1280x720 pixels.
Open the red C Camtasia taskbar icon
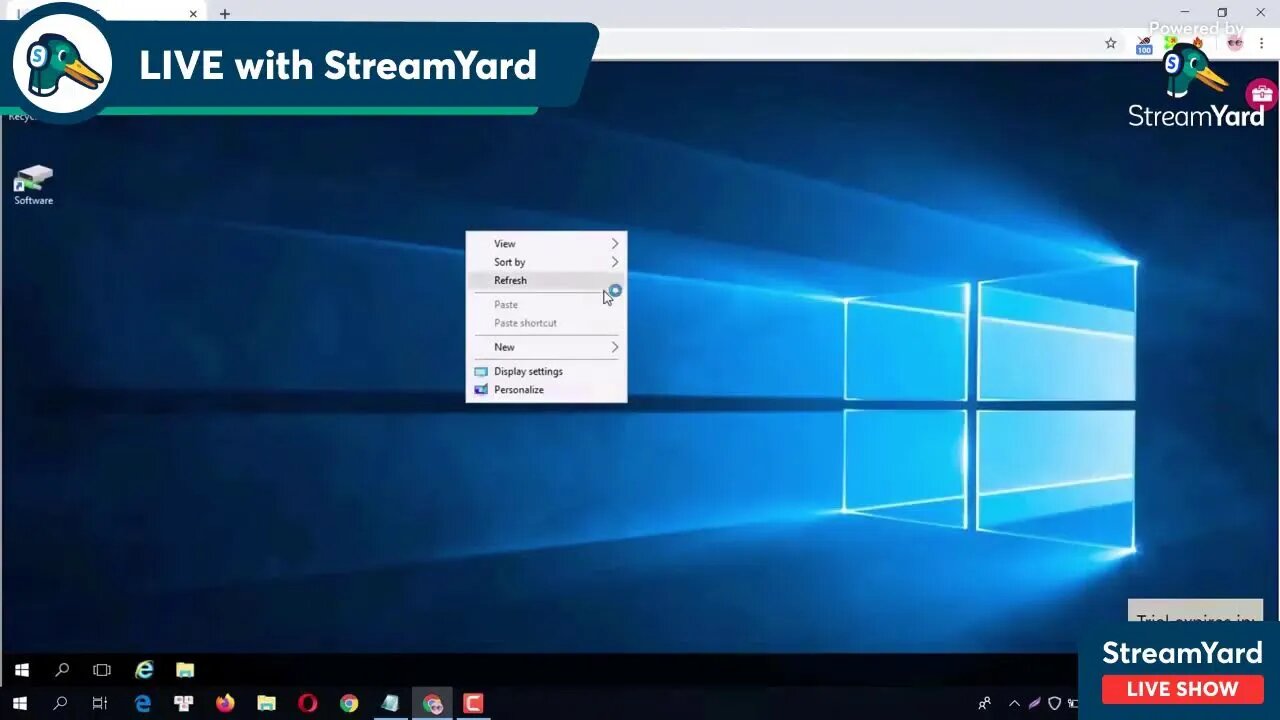(x=473, y=703)
